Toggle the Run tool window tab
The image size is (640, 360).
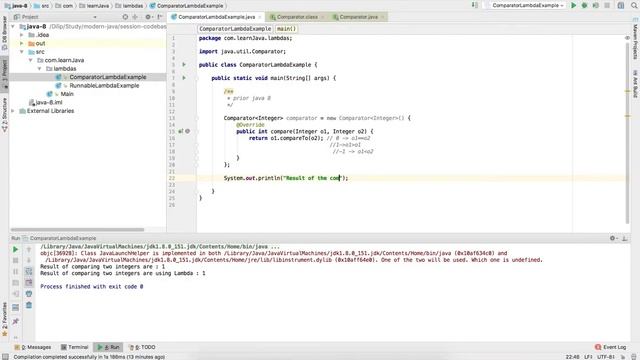click(108, 347)
